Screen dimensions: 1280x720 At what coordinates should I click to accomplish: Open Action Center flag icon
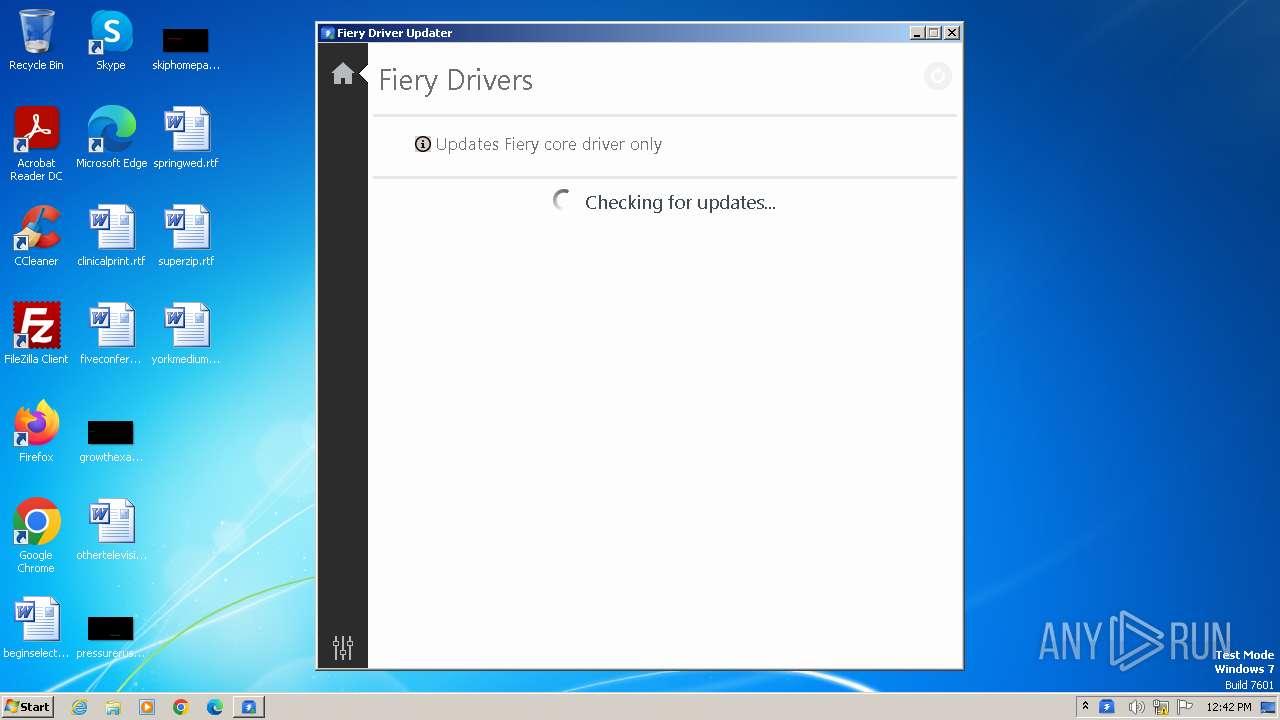tap(1185, 707)
